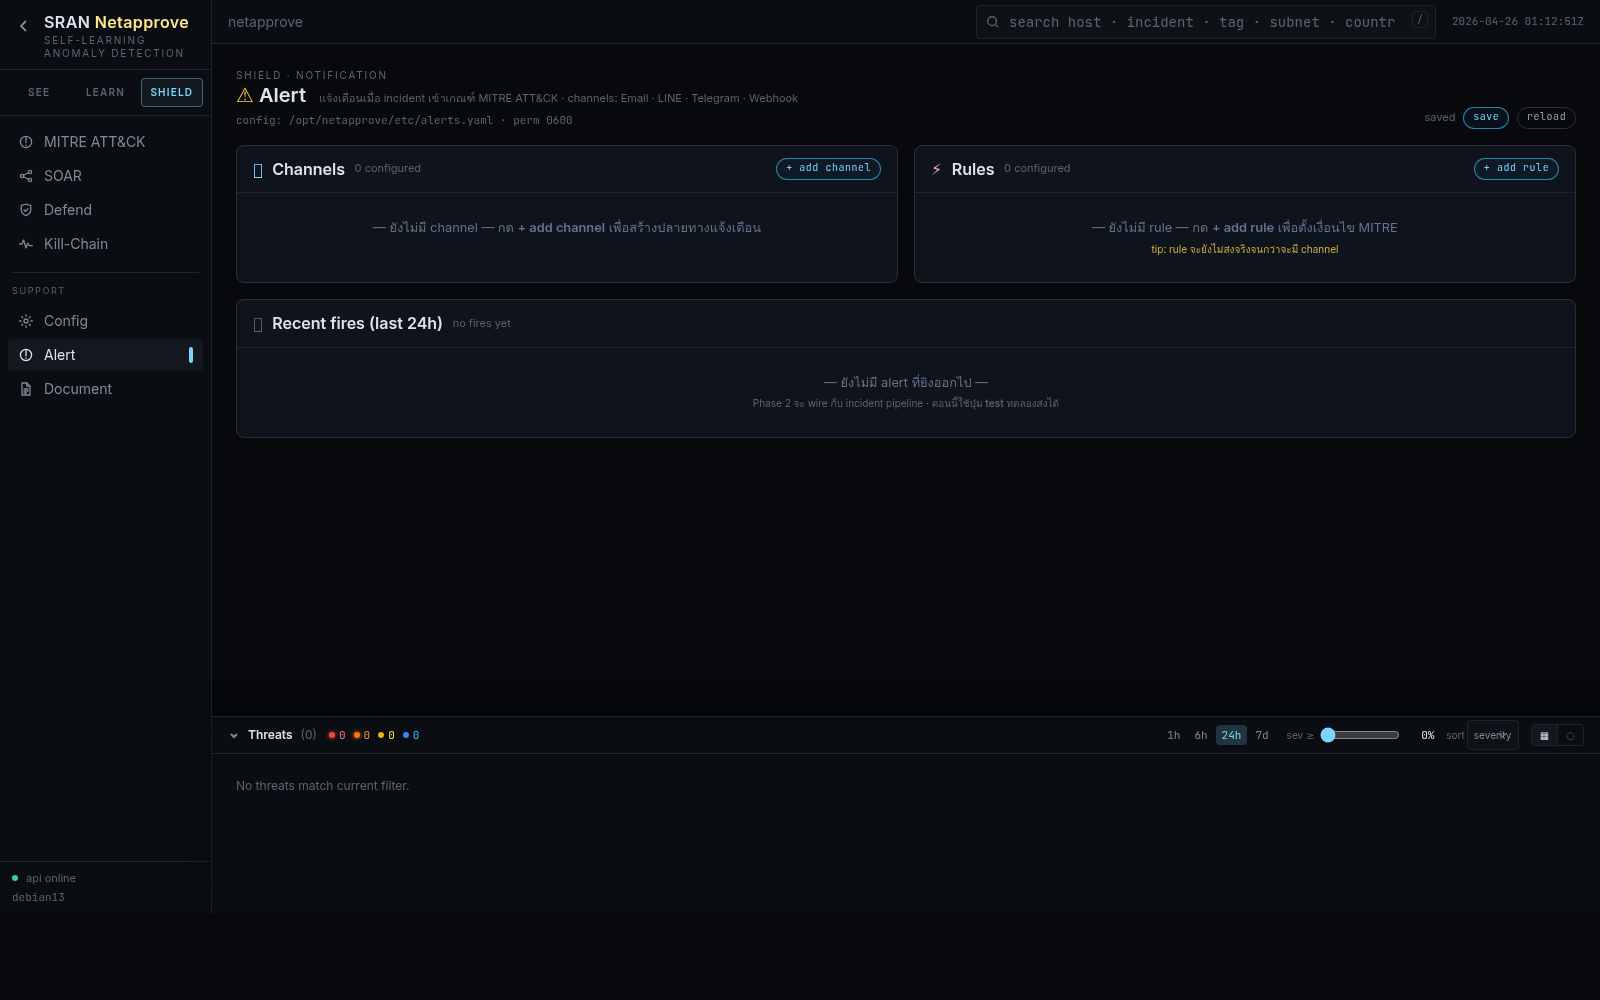Screen dimensions: 1600x1000
Task: Select the 6h time range
Action: [x=1200, y=736]
